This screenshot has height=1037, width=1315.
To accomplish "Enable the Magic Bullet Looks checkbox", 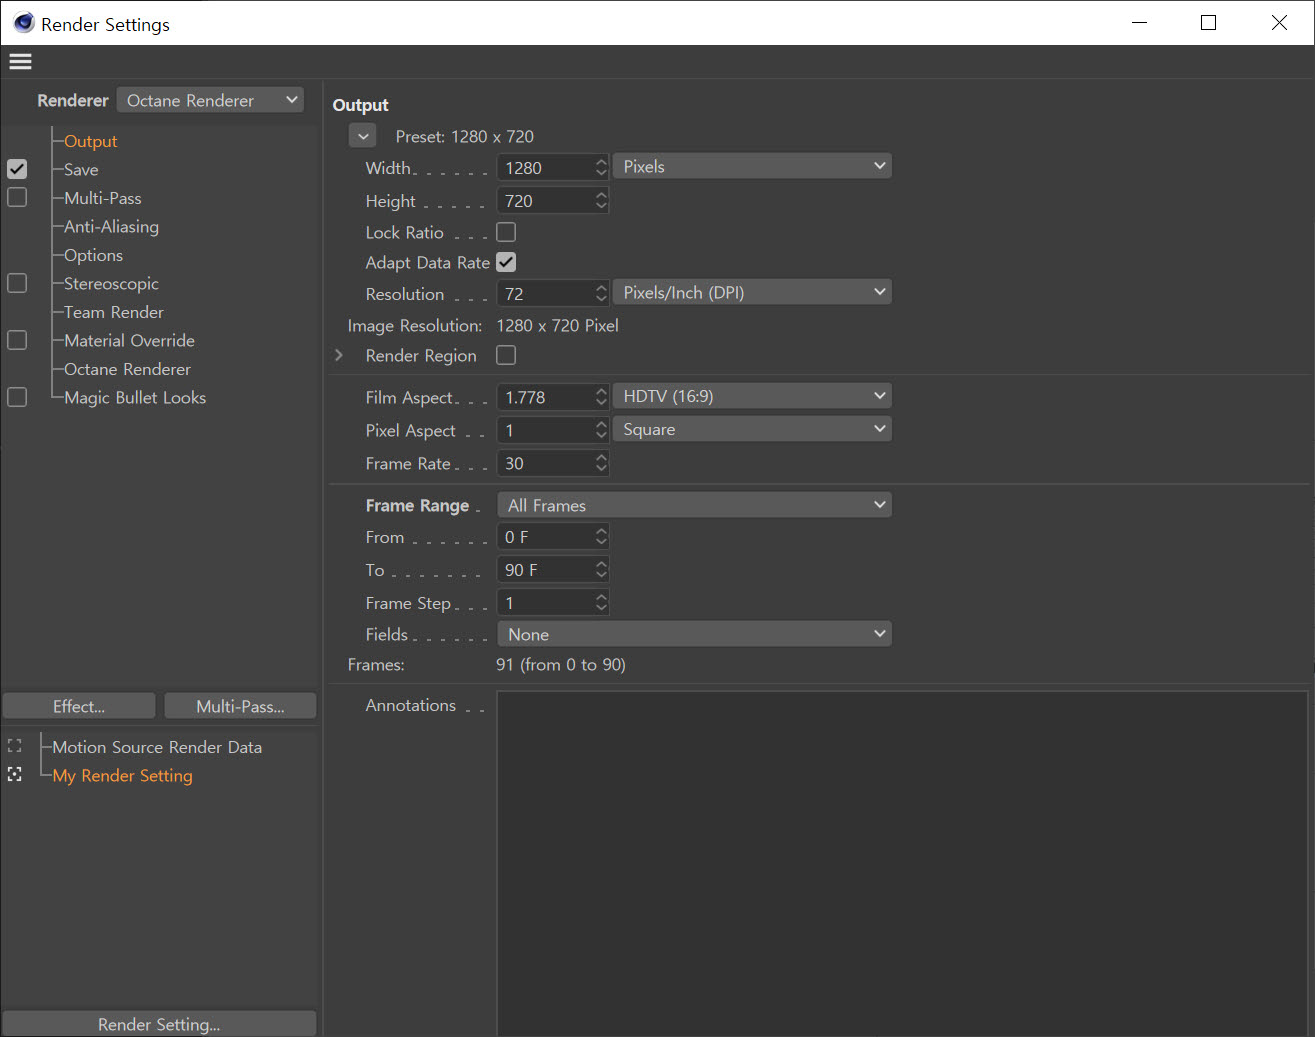I will pyautogui.click(x=17, y=397).
